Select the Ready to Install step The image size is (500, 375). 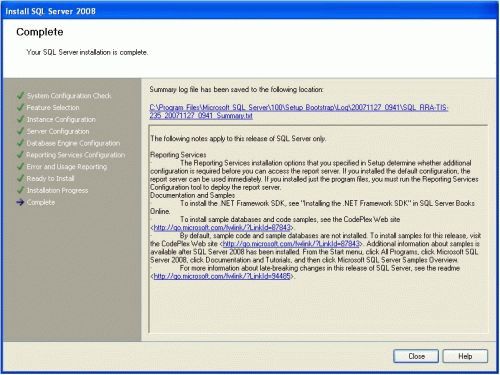click(x=50, y=179)
